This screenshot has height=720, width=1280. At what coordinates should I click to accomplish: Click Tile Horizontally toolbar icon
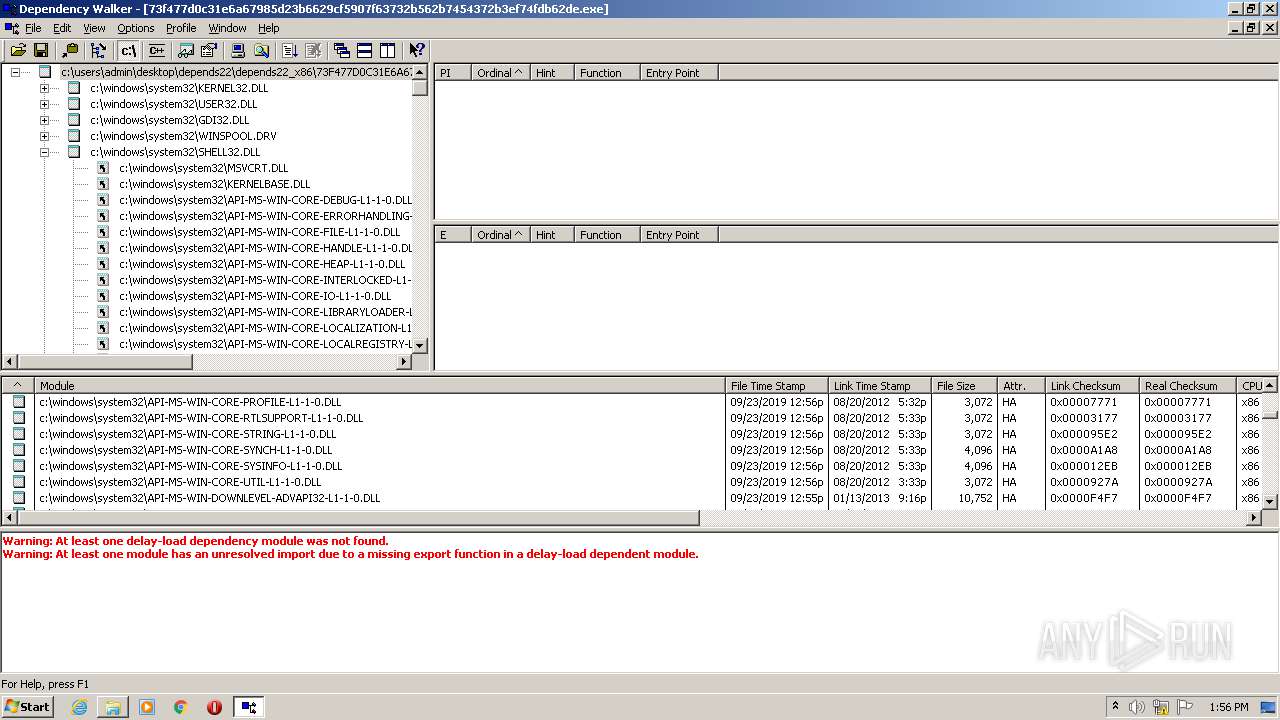click(365, 50)
